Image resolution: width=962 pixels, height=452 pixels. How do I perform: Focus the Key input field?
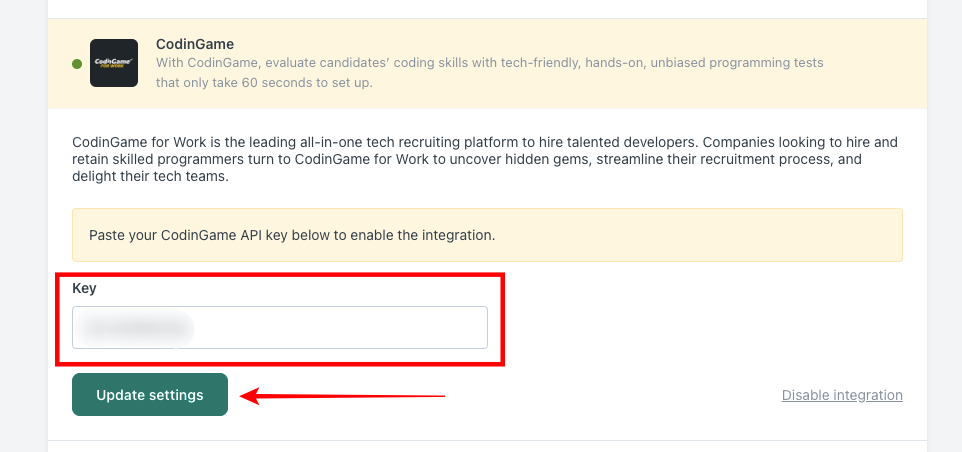pyautogui.click(x=279, y=327)
